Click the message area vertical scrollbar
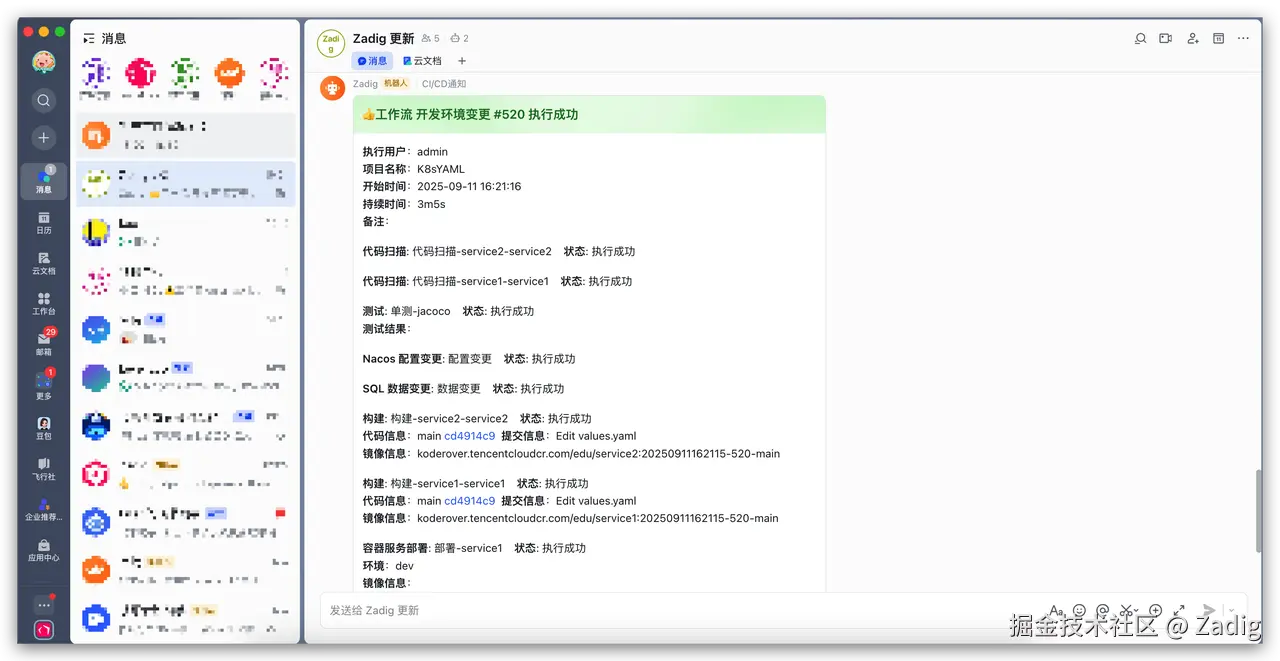1280x661 pixels. (x=1259, y=509)
